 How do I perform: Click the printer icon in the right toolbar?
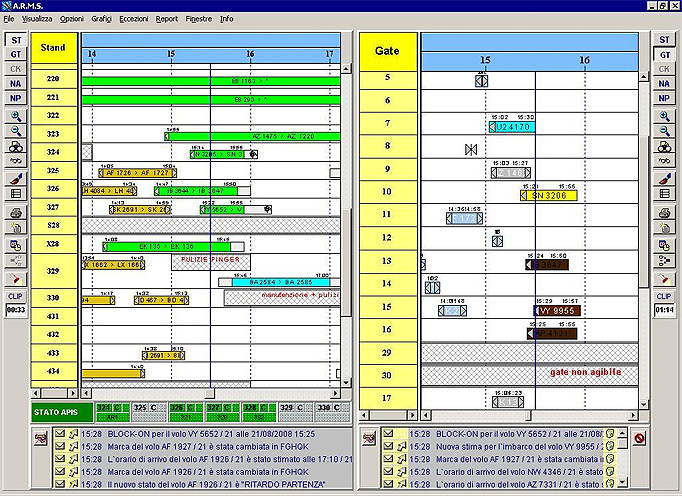[664, 213]
